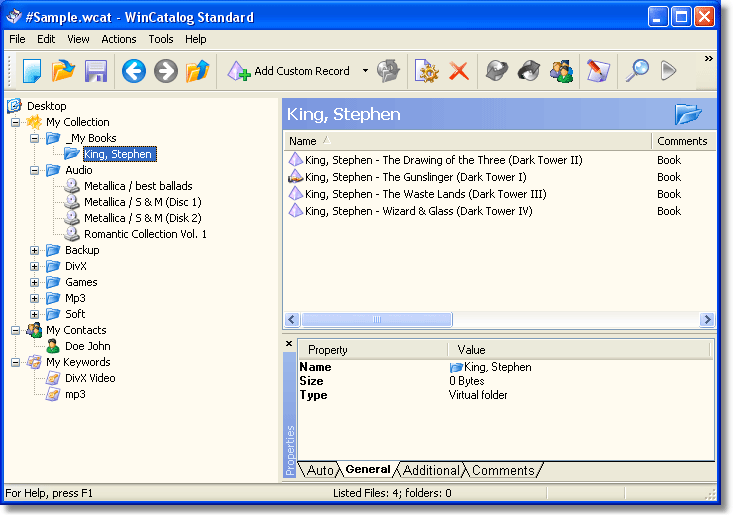Click the folder icon in King, Stephen header
733x517 pixels.
tap(688, 115)
